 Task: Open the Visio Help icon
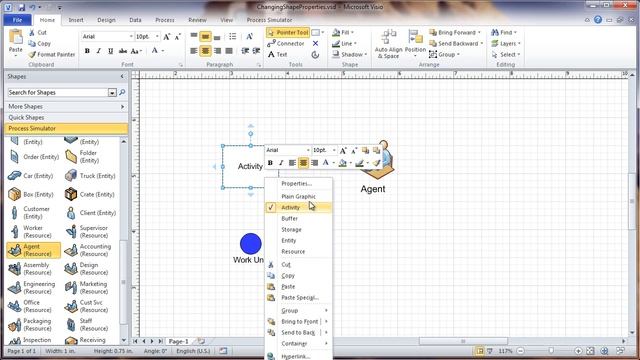pos(598,20)
